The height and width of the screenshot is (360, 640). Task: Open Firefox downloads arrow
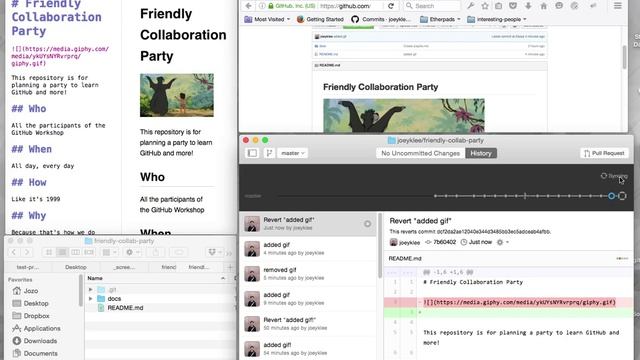528,6
